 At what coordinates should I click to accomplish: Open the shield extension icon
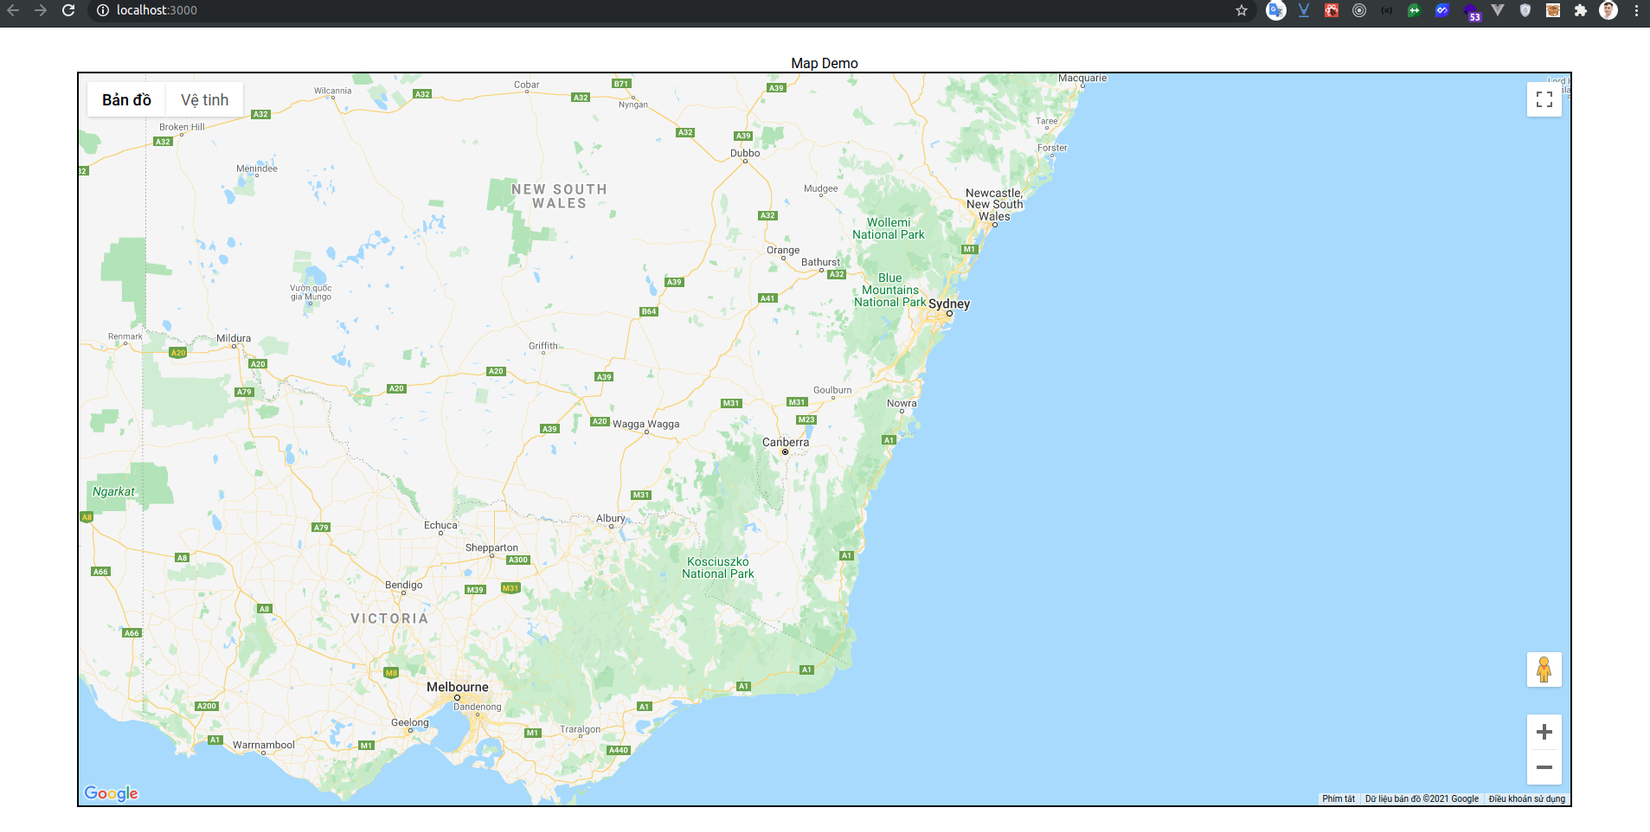[x=1525, y=10]
